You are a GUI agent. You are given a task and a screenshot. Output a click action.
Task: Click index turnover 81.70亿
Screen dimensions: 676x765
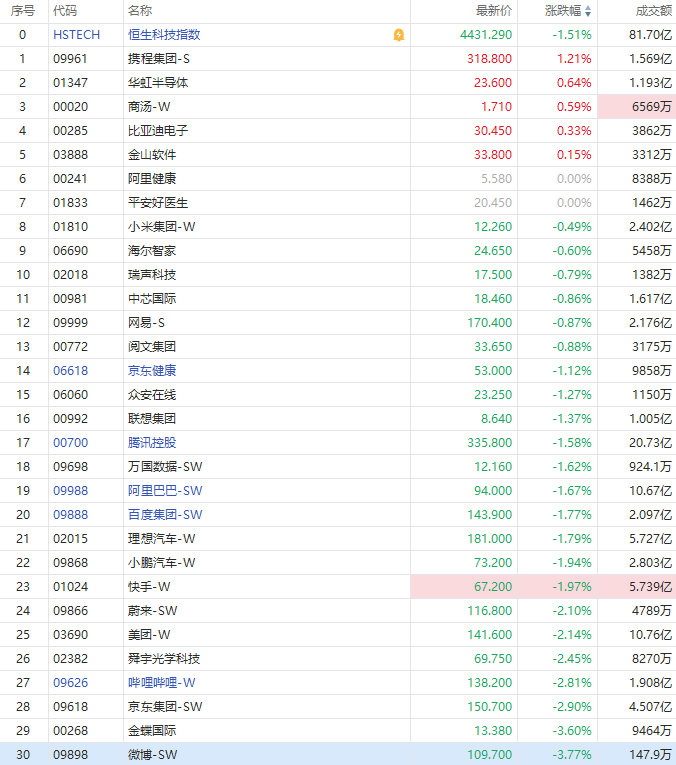point(650,35)
